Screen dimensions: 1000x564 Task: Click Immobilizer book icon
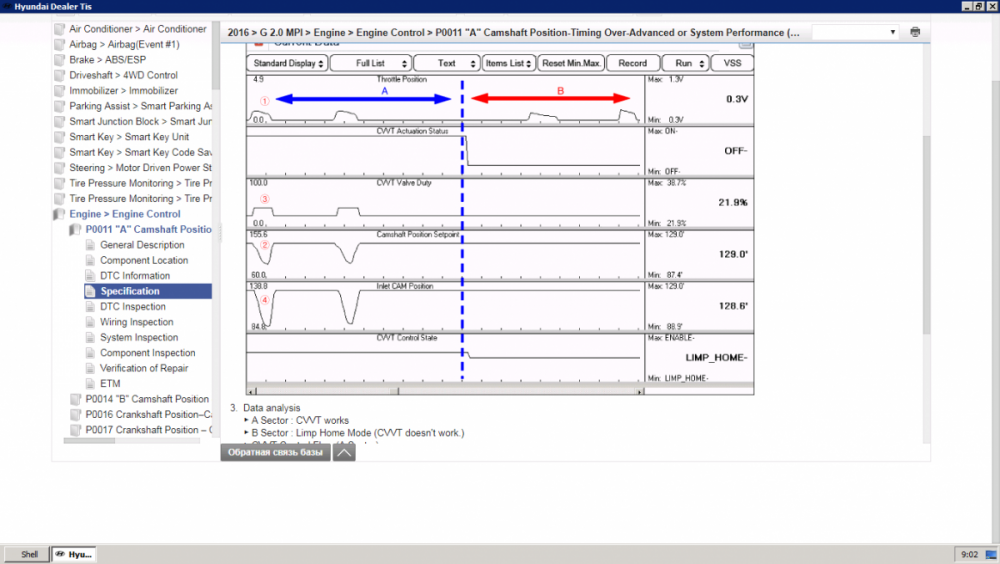point(59,91)
